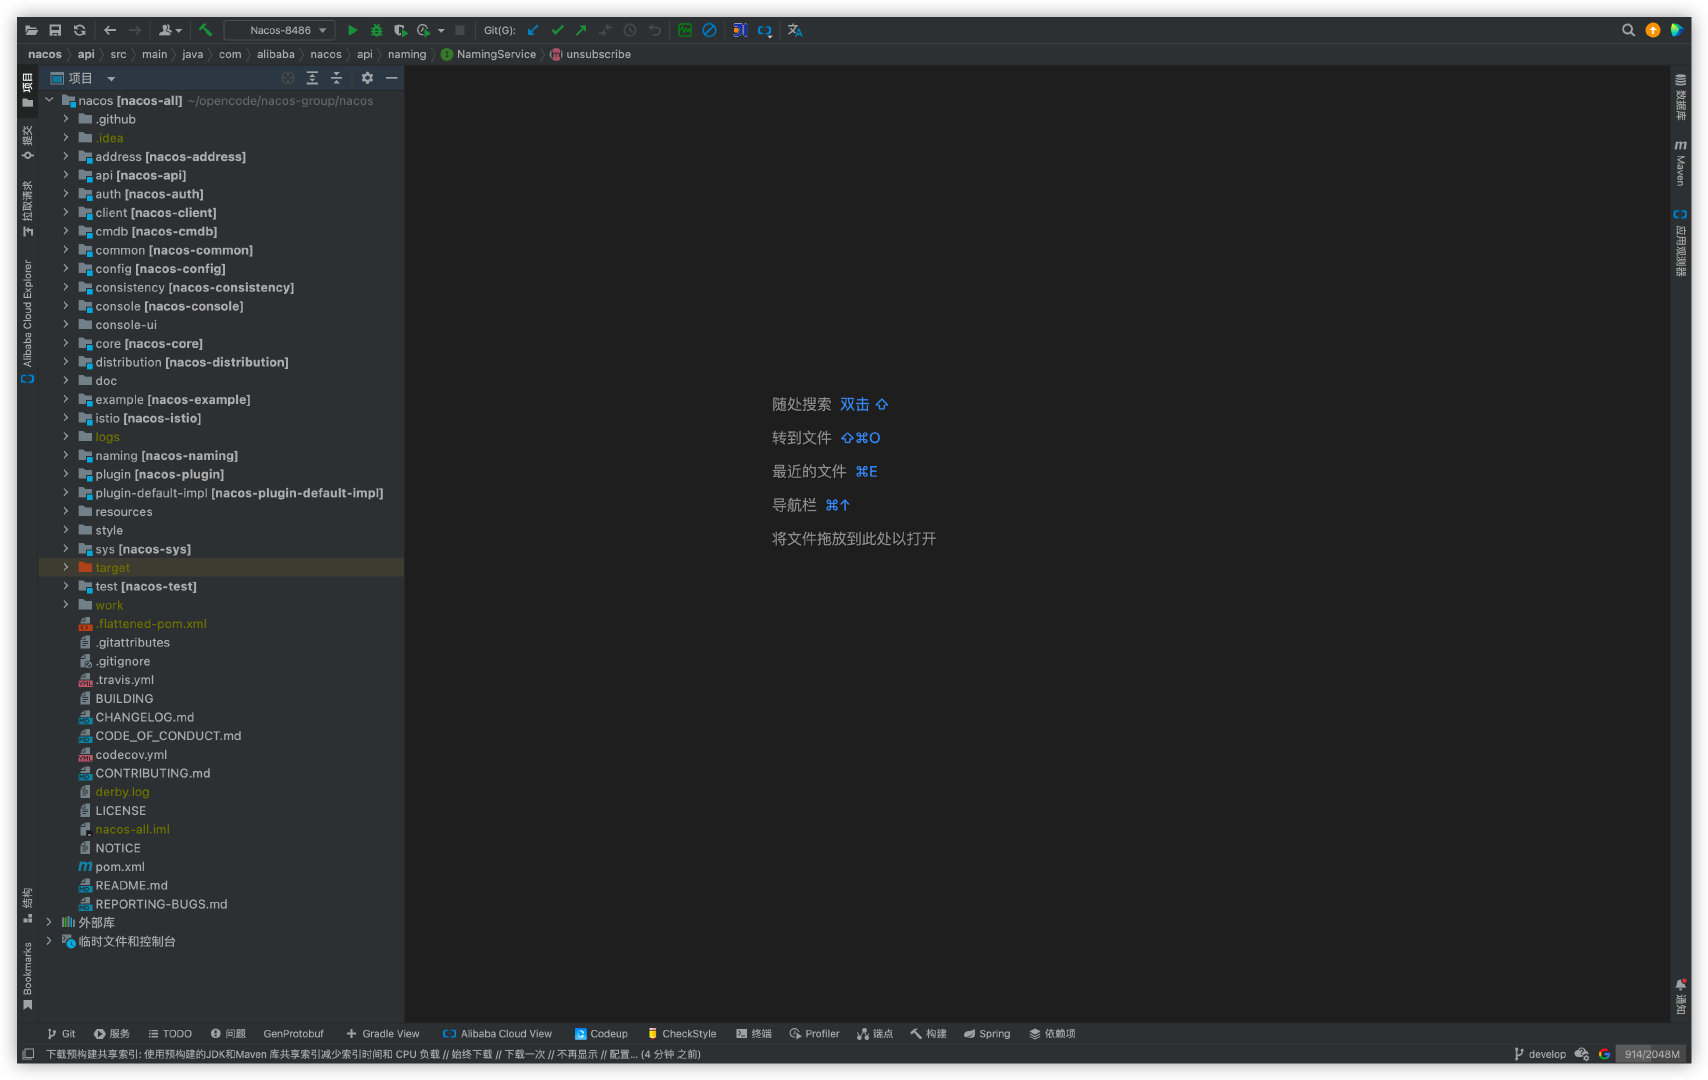Open project panel settings gear
Viewport: 1708px width, 1080px height.
(367, 78)
